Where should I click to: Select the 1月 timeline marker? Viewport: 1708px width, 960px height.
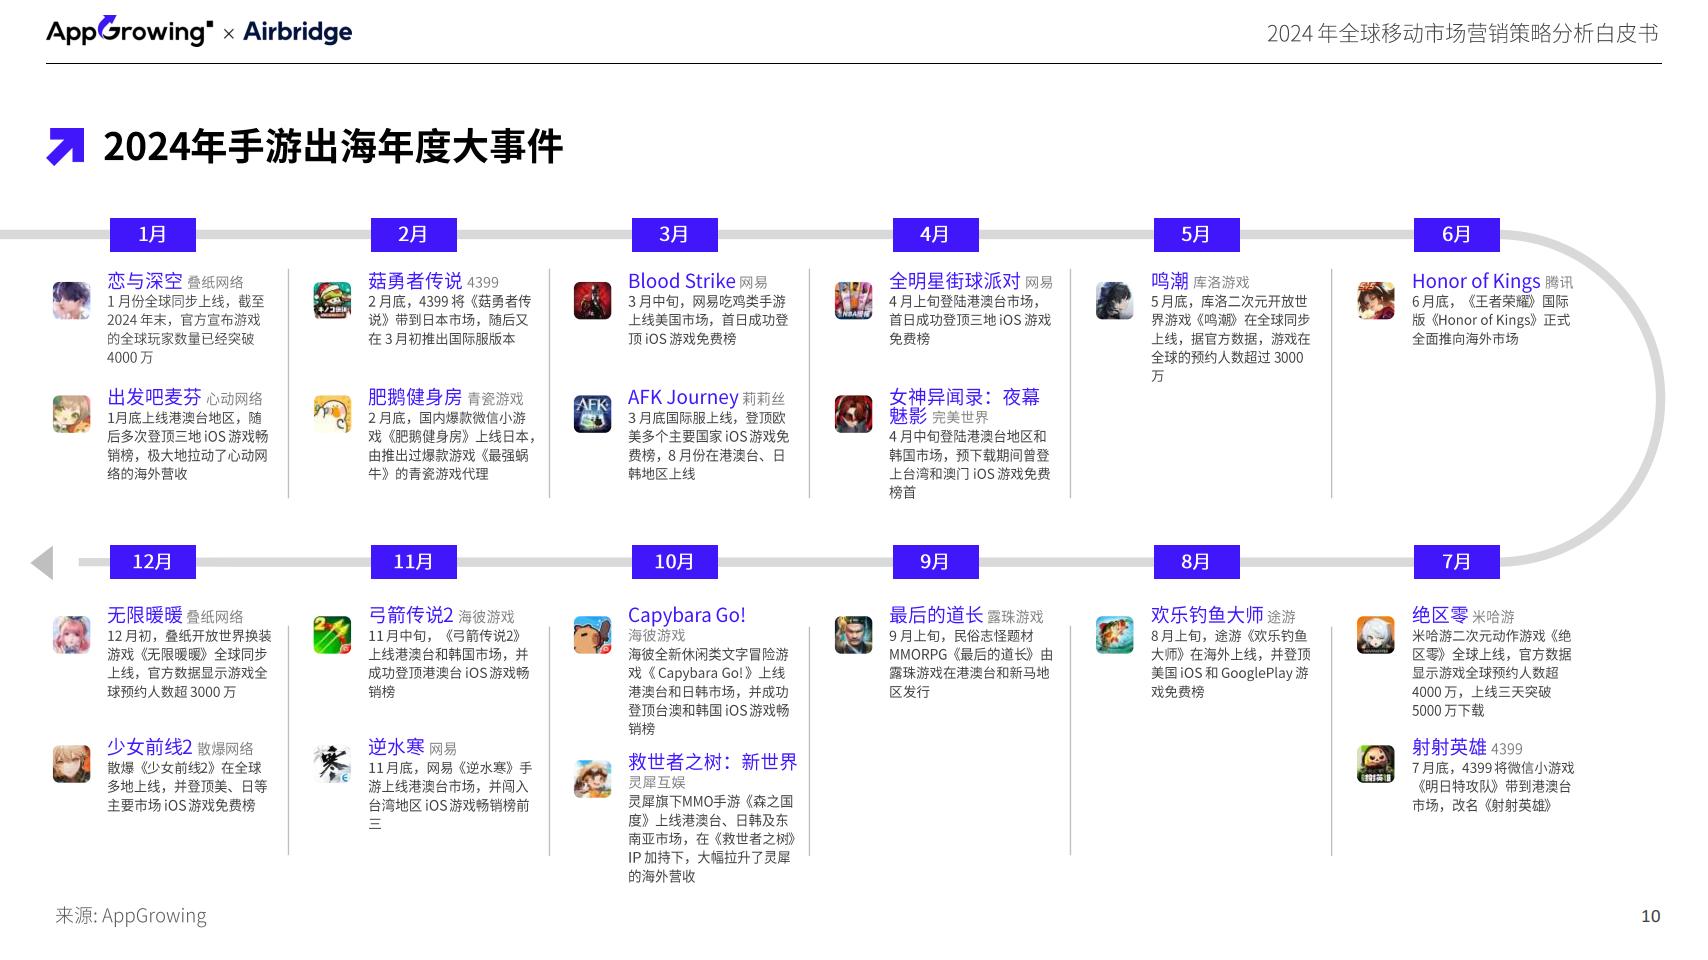[152, 234]
